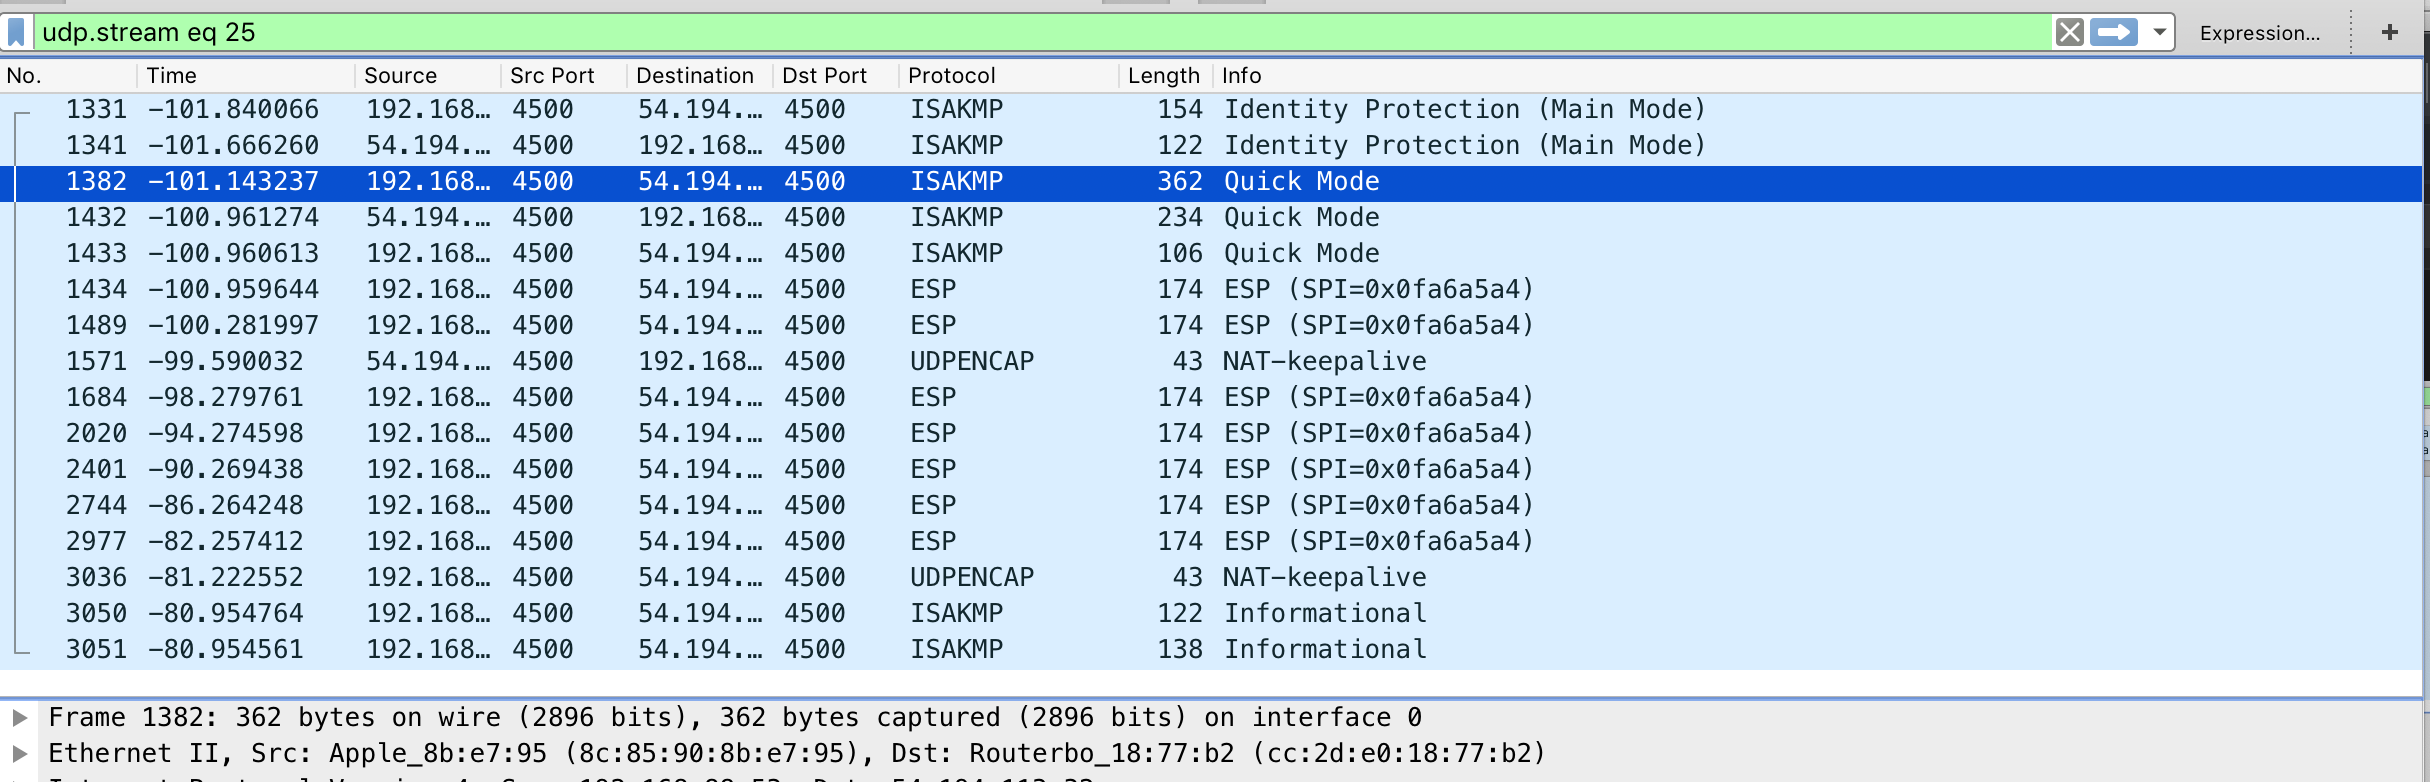Expand the Ethernet II details row
Image resolution: width=2430 pixels, height=782 pixels.
pos(19,754)
